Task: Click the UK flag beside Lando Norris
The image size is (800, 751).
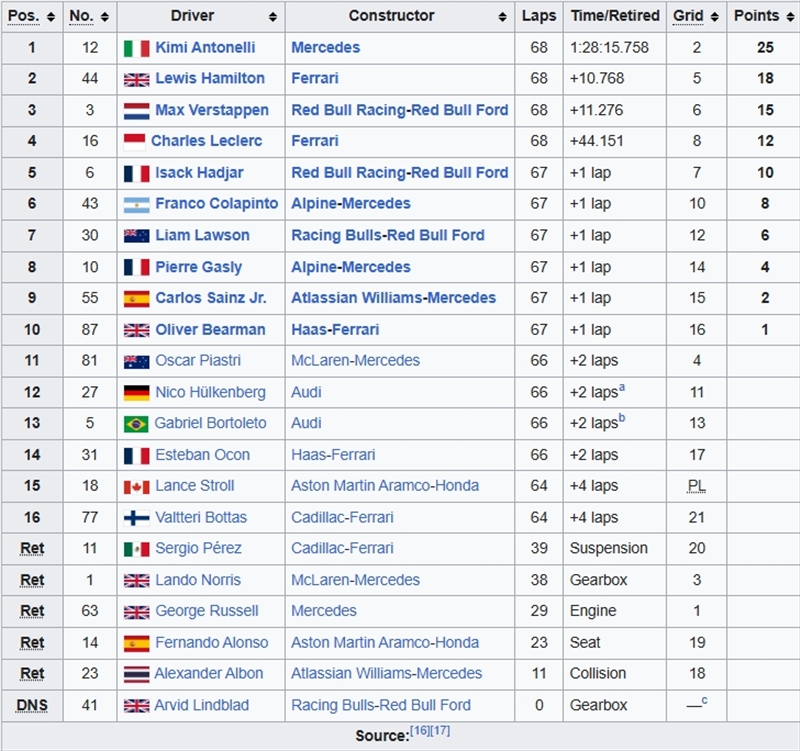Action: pos(137,581)
